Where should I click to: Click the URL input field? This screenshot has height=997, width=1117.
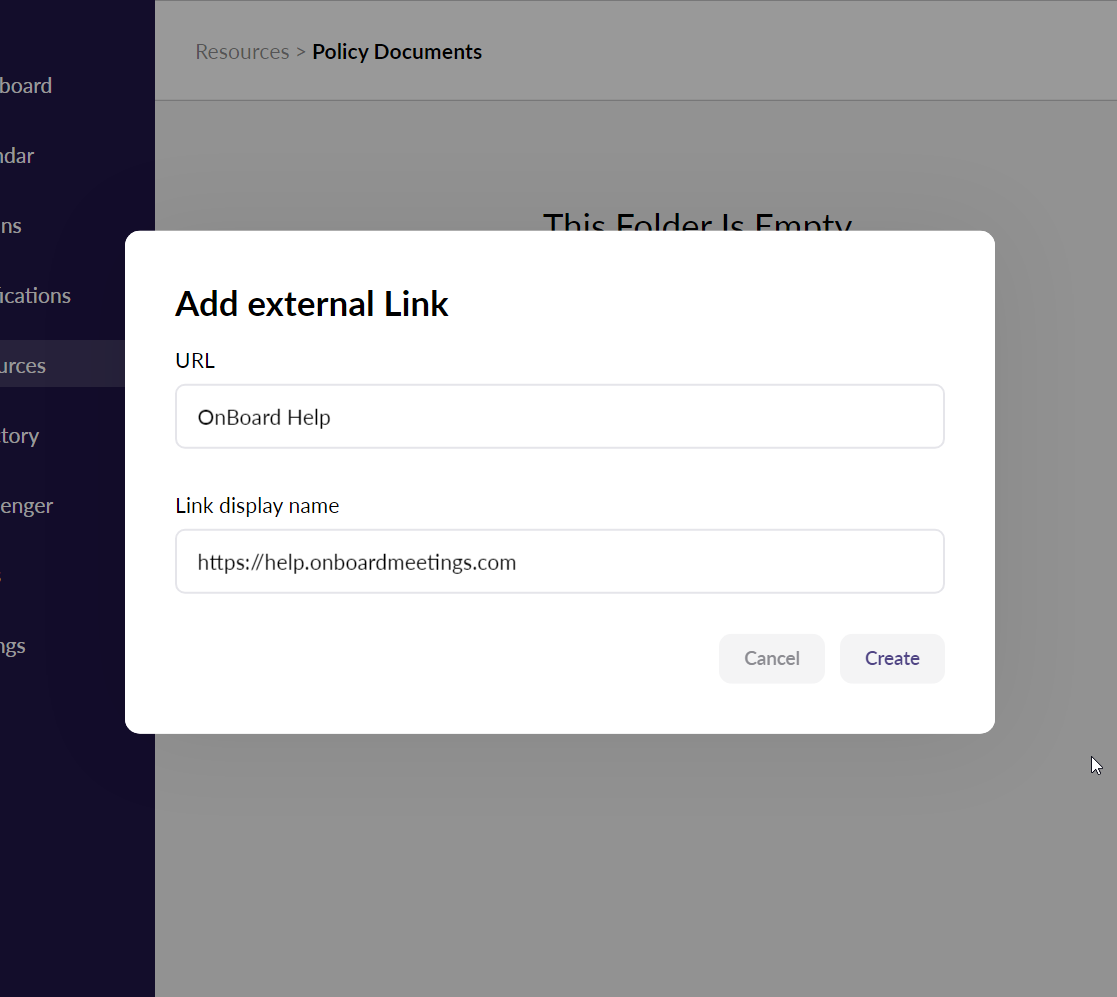point(560,417)
